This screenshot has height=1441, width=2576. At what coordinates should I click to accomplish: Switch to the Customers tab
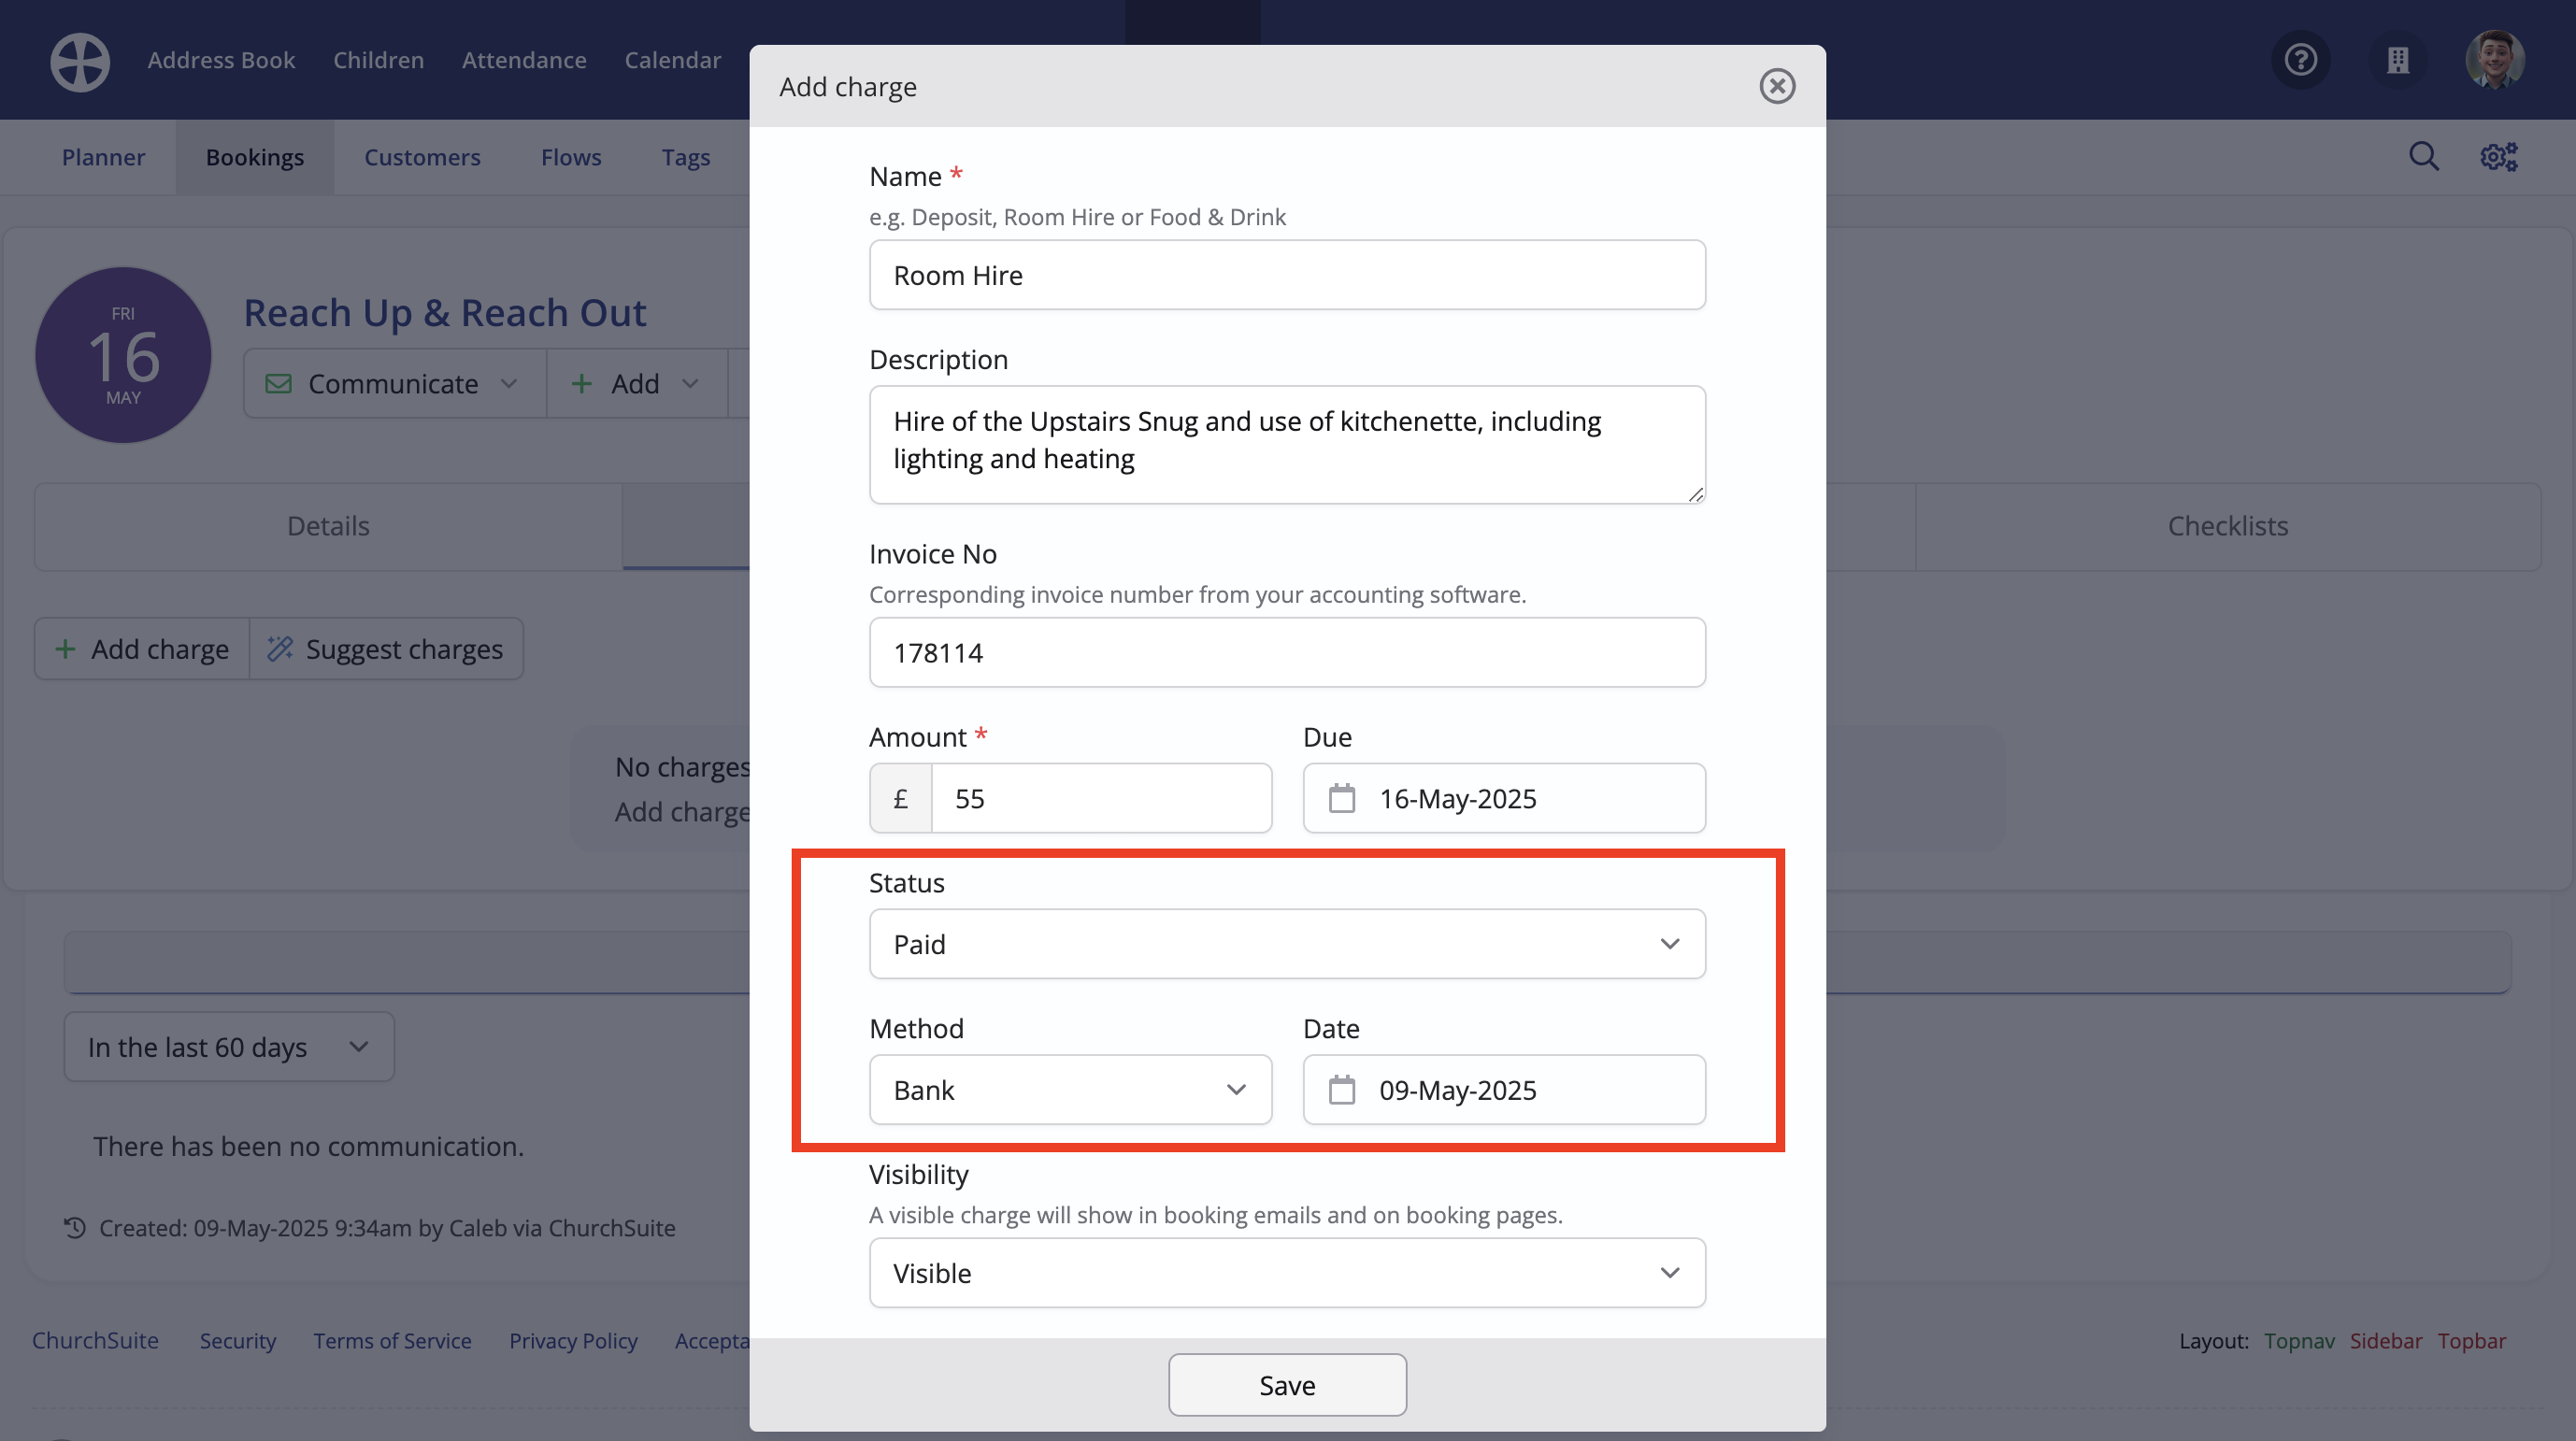click(422, 157)
